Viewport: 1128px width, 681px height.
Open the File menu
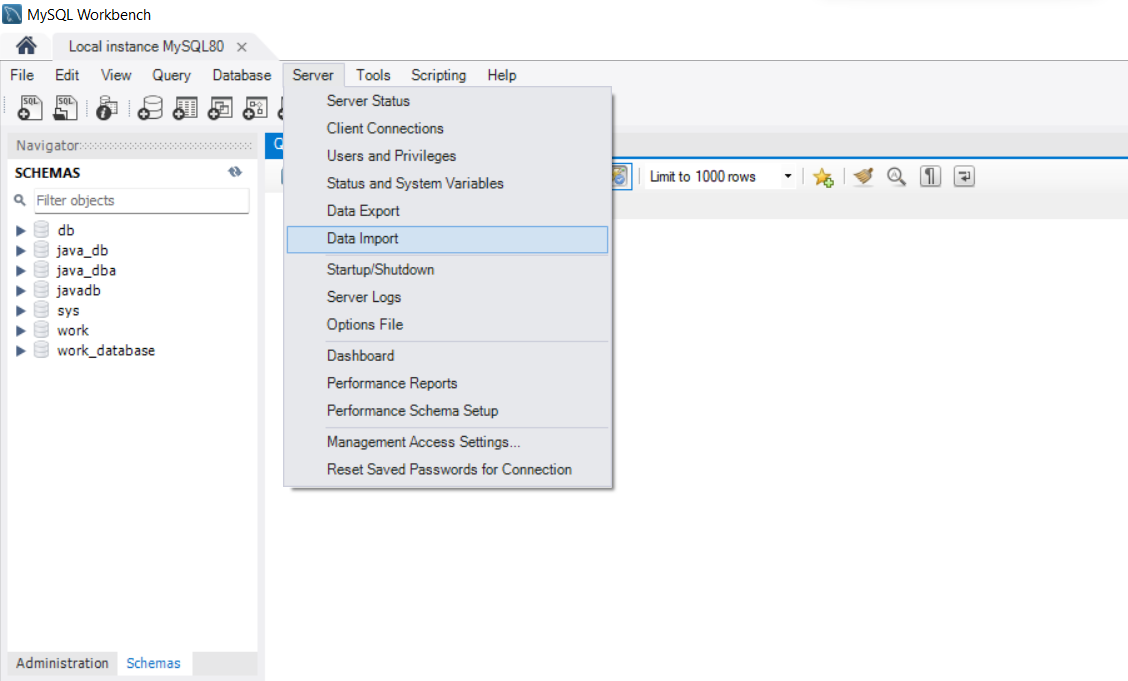tap(22, 75)
